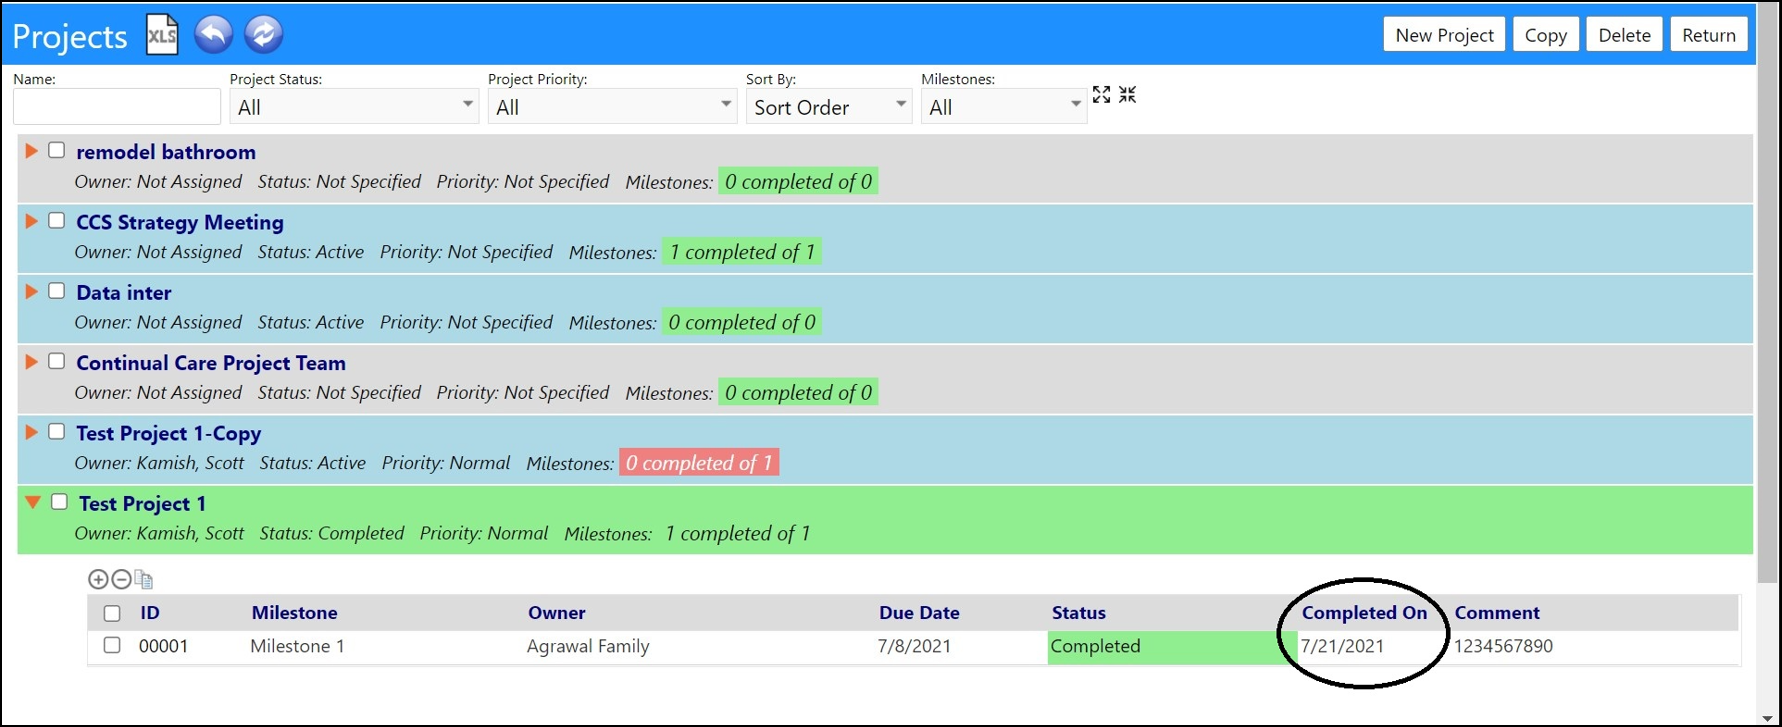1782x727 pixels.
Task: Copy milestone using the pages icon
Action: pyautogui.click(x=144, y=579)
